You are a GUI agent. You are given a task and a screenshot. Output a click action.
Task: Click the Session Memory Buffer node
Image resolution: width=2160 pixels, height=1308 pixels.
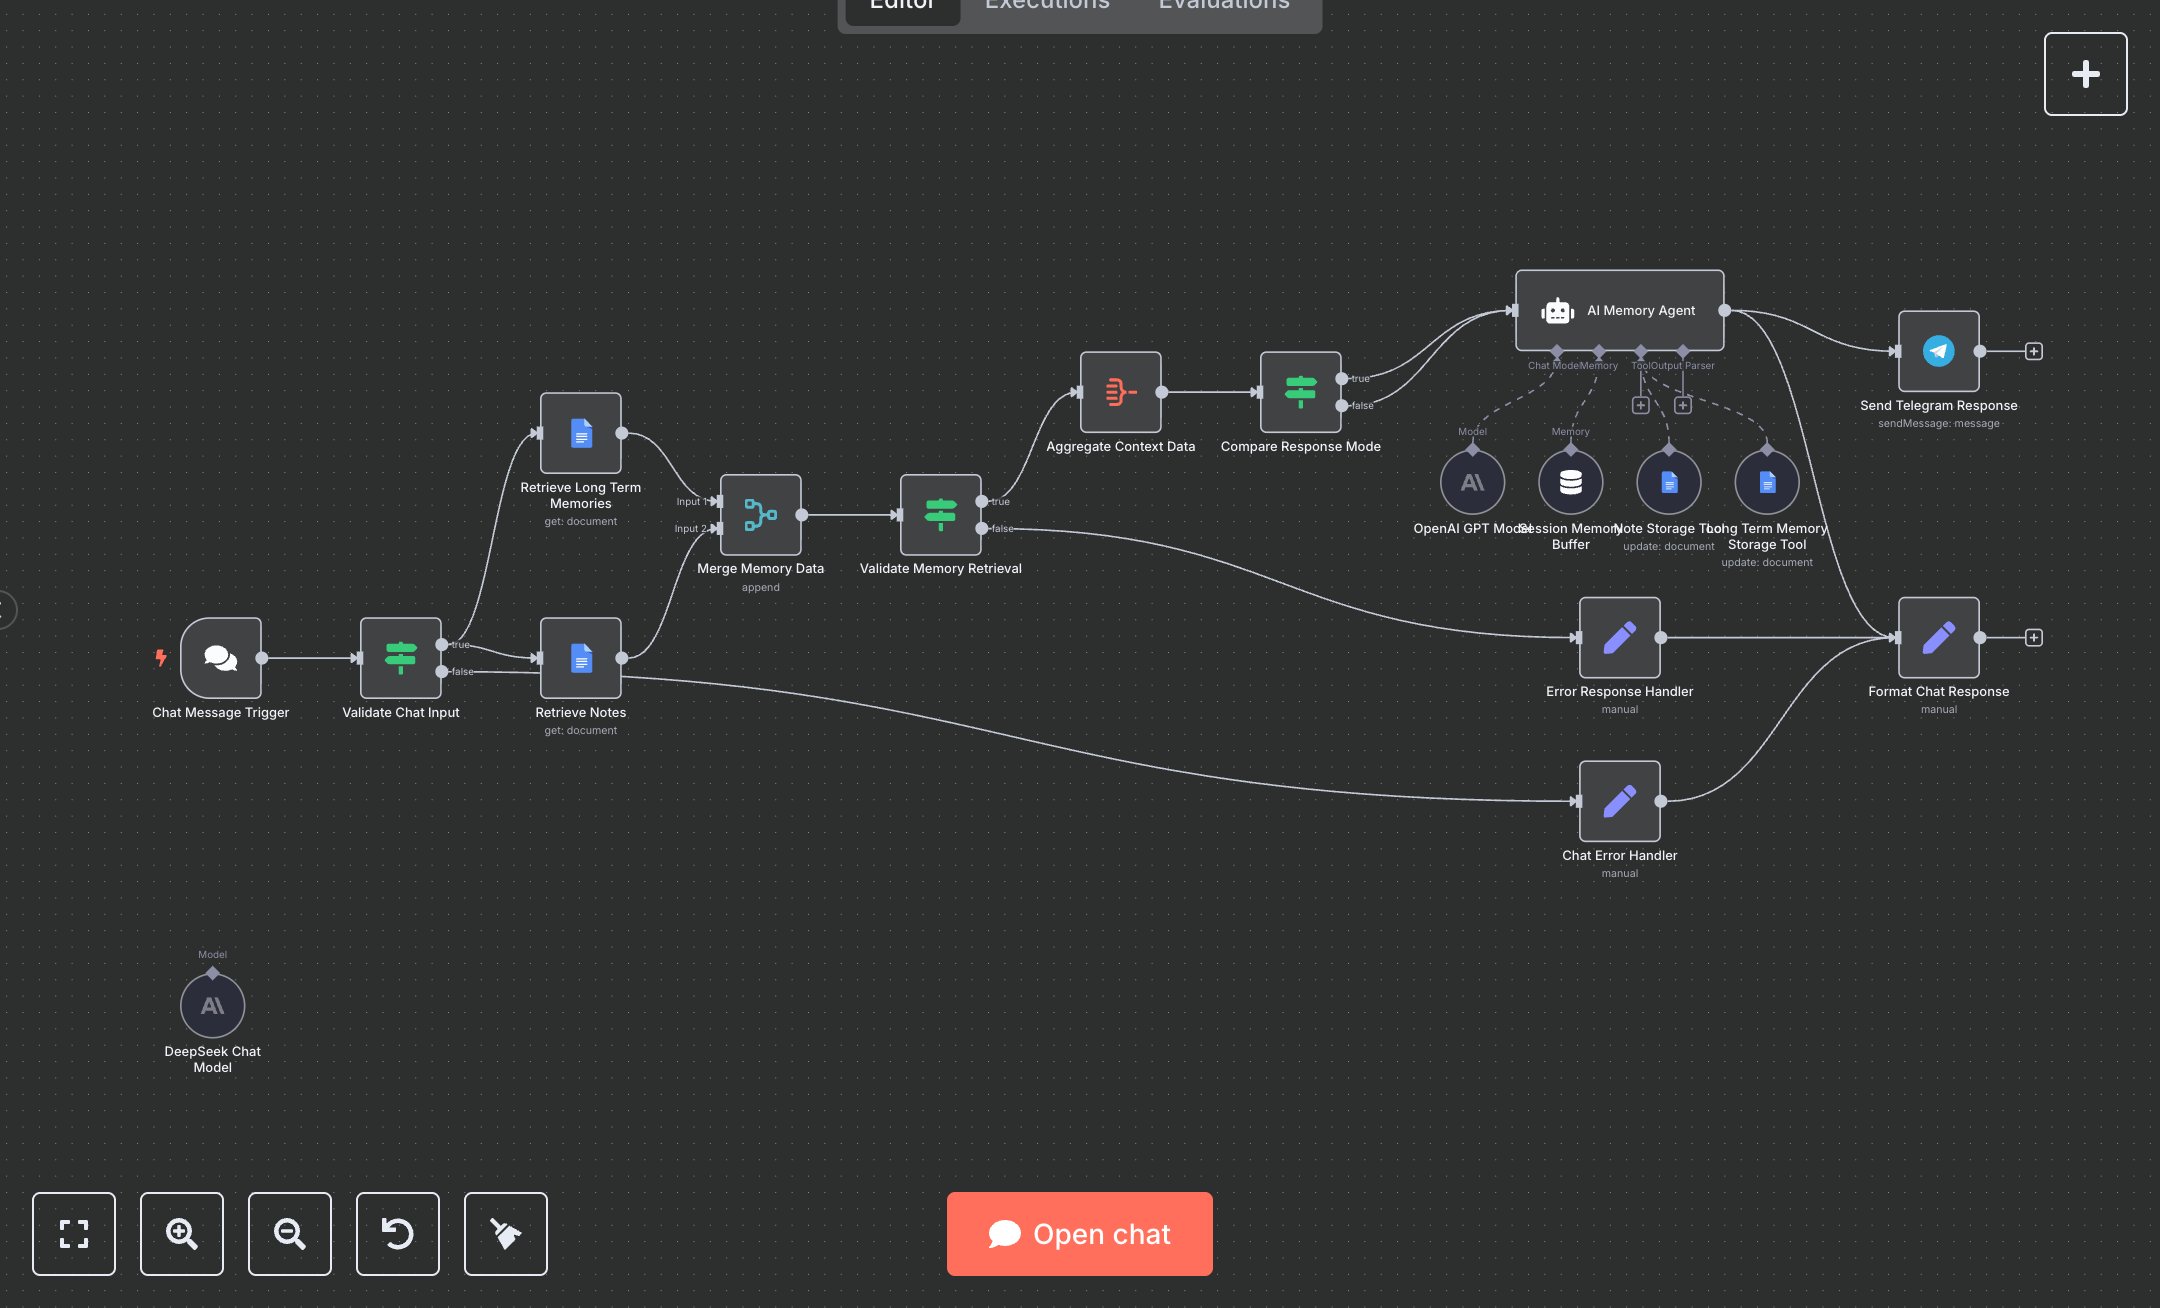1570,483
